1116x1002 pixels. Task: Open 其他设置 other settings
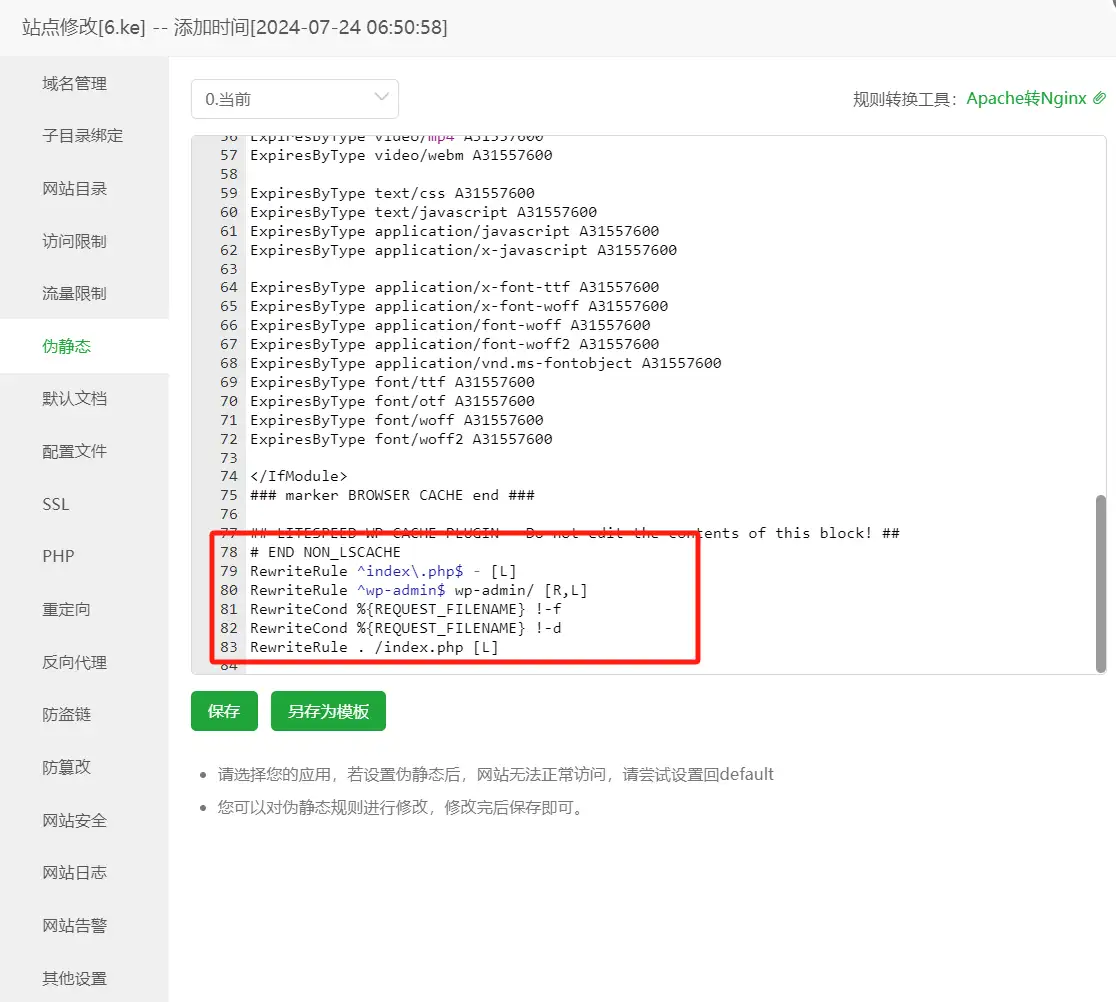74,978
